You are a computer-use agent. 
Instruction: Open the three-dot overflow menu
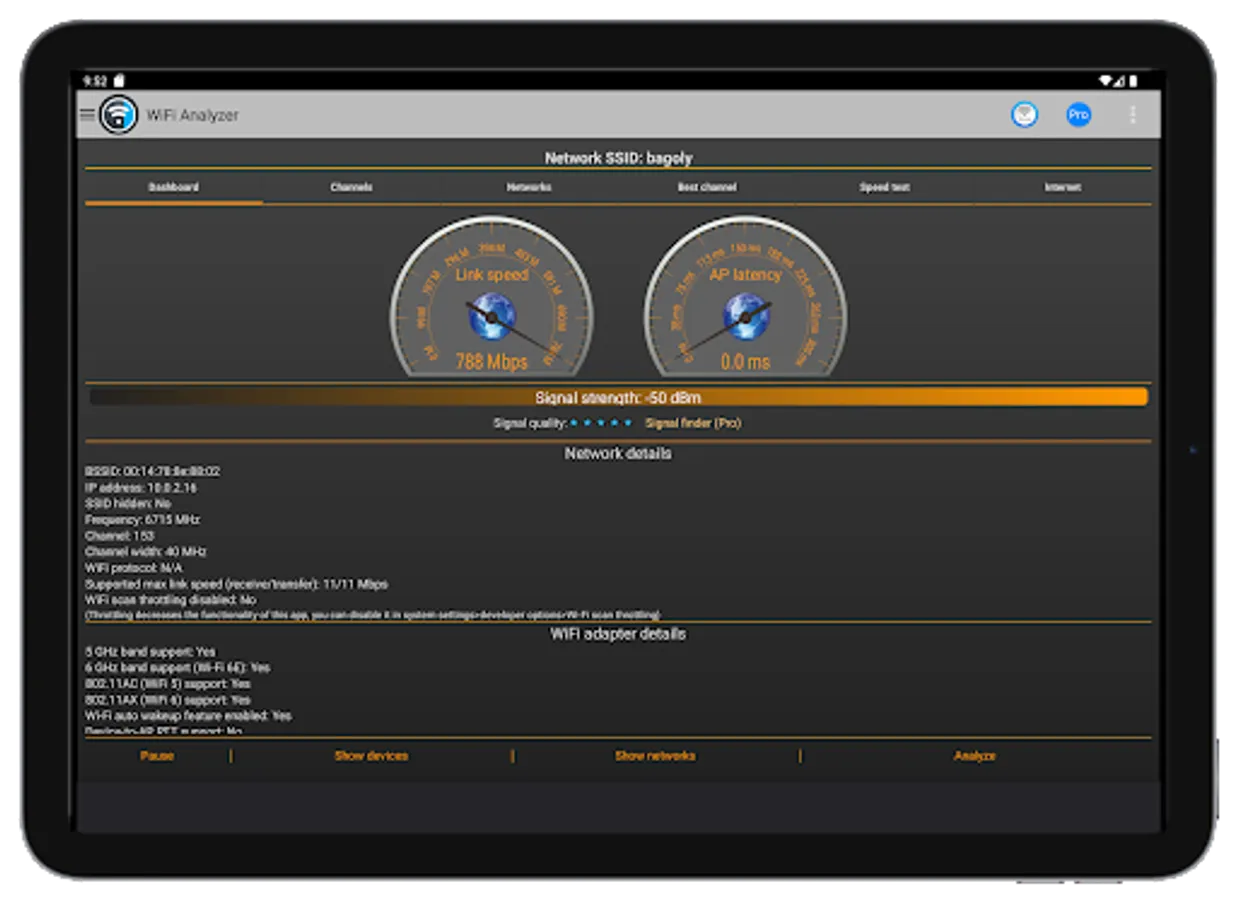point(1132,115)
